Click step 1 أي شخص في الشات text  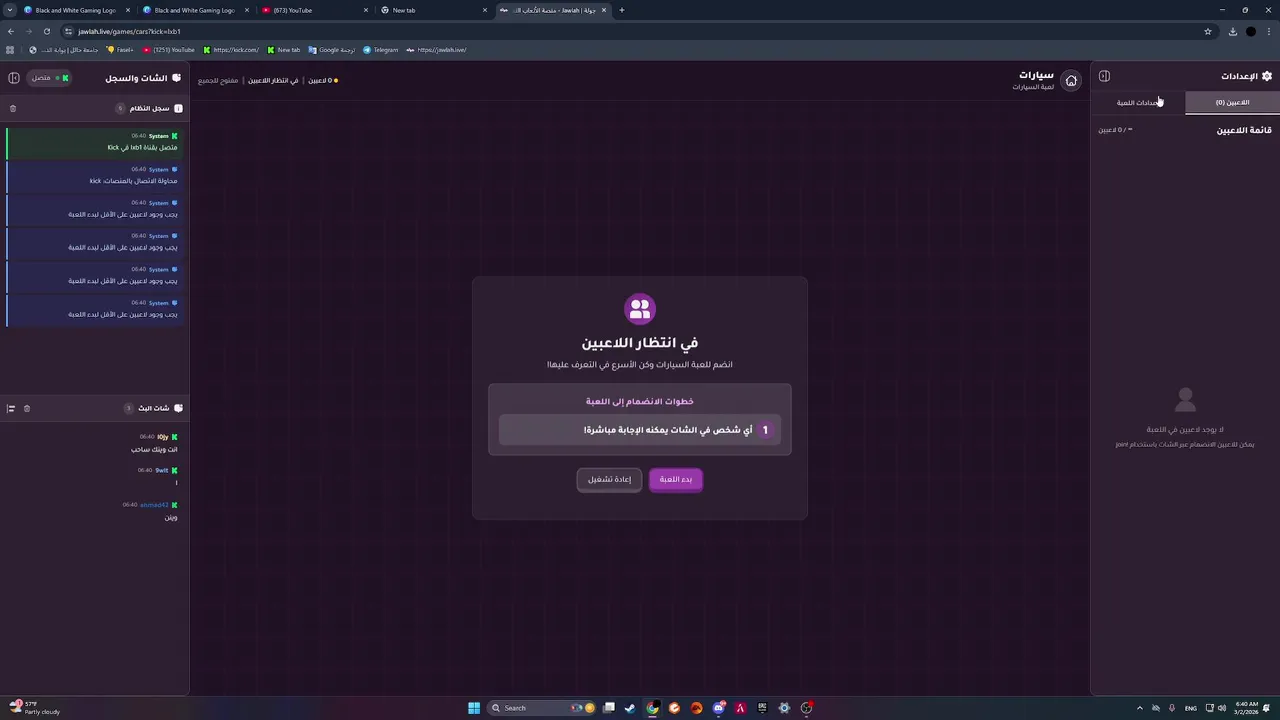pyautogui.click(x=668, y=430)
